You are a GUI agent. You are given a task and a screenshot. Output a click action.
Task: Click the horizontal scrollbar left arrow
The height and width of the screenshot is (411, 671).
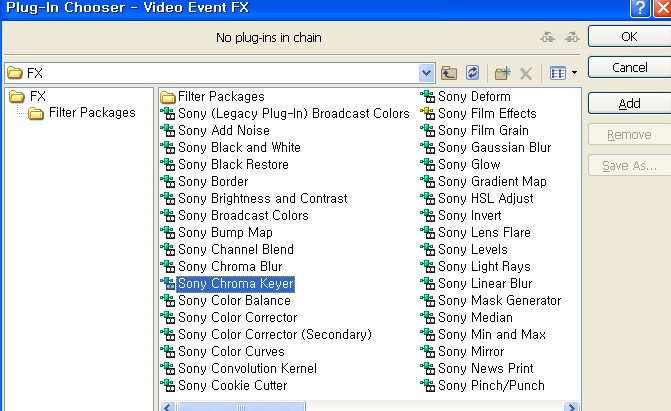click(x=168, y=406)
